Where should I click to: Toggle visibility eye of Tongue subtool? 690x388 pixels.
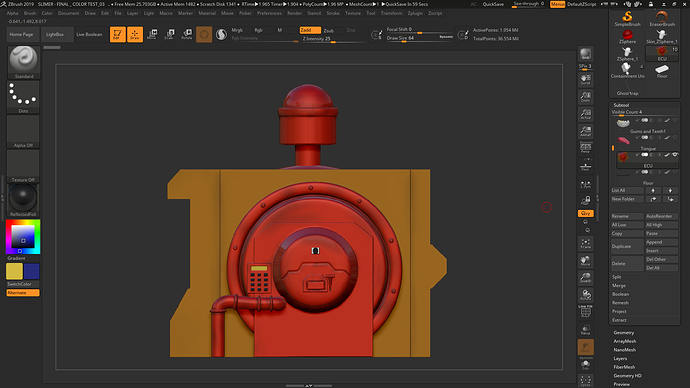[675, 137]
